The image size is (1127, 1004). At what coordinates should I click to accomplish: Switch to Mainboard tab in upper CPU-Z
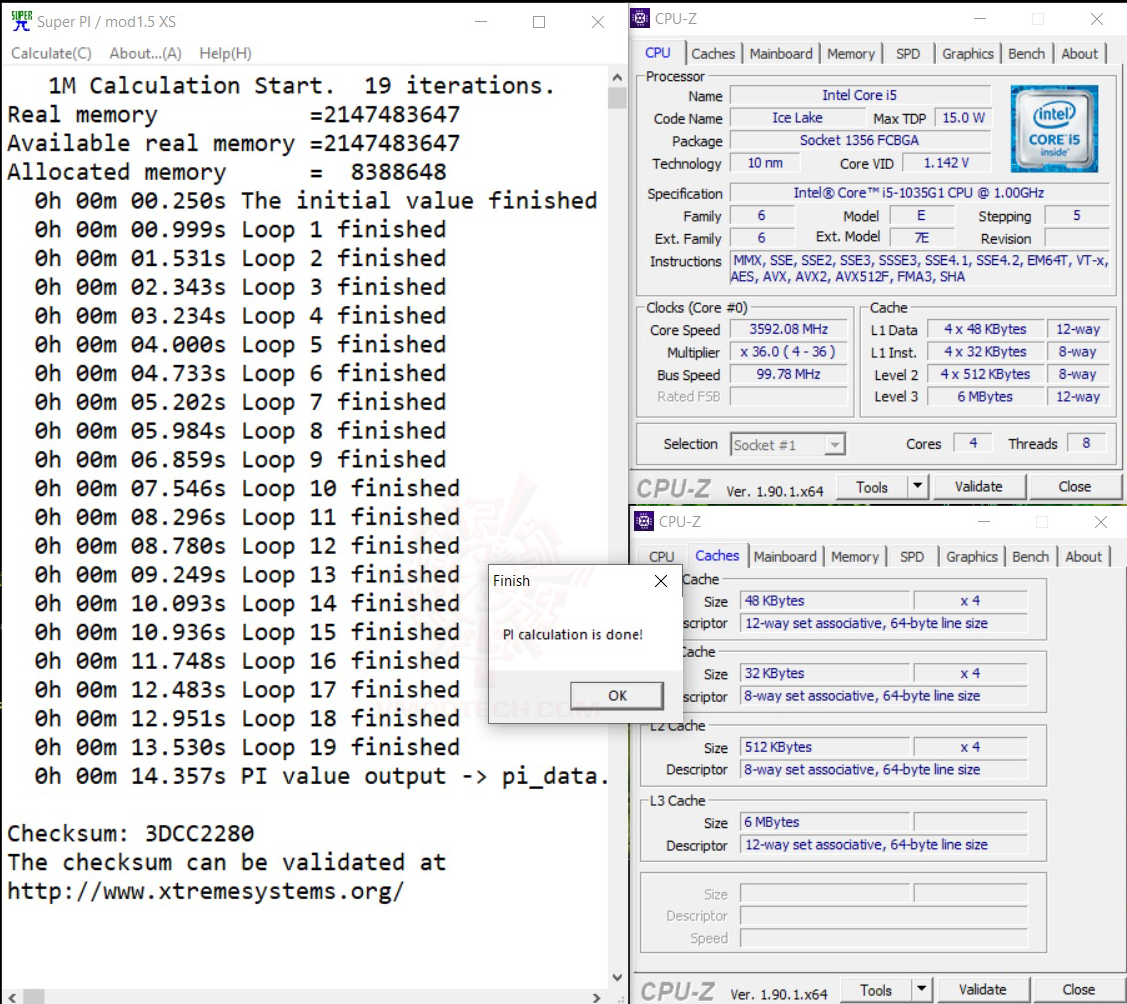click(x=781, y=54)
